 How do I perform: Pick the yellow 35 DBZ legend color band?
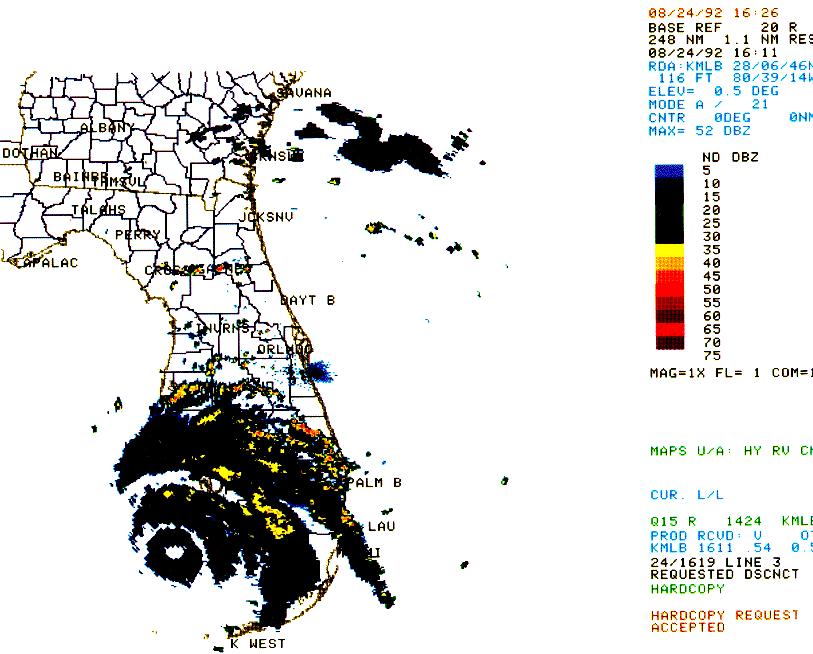(669, 250)
